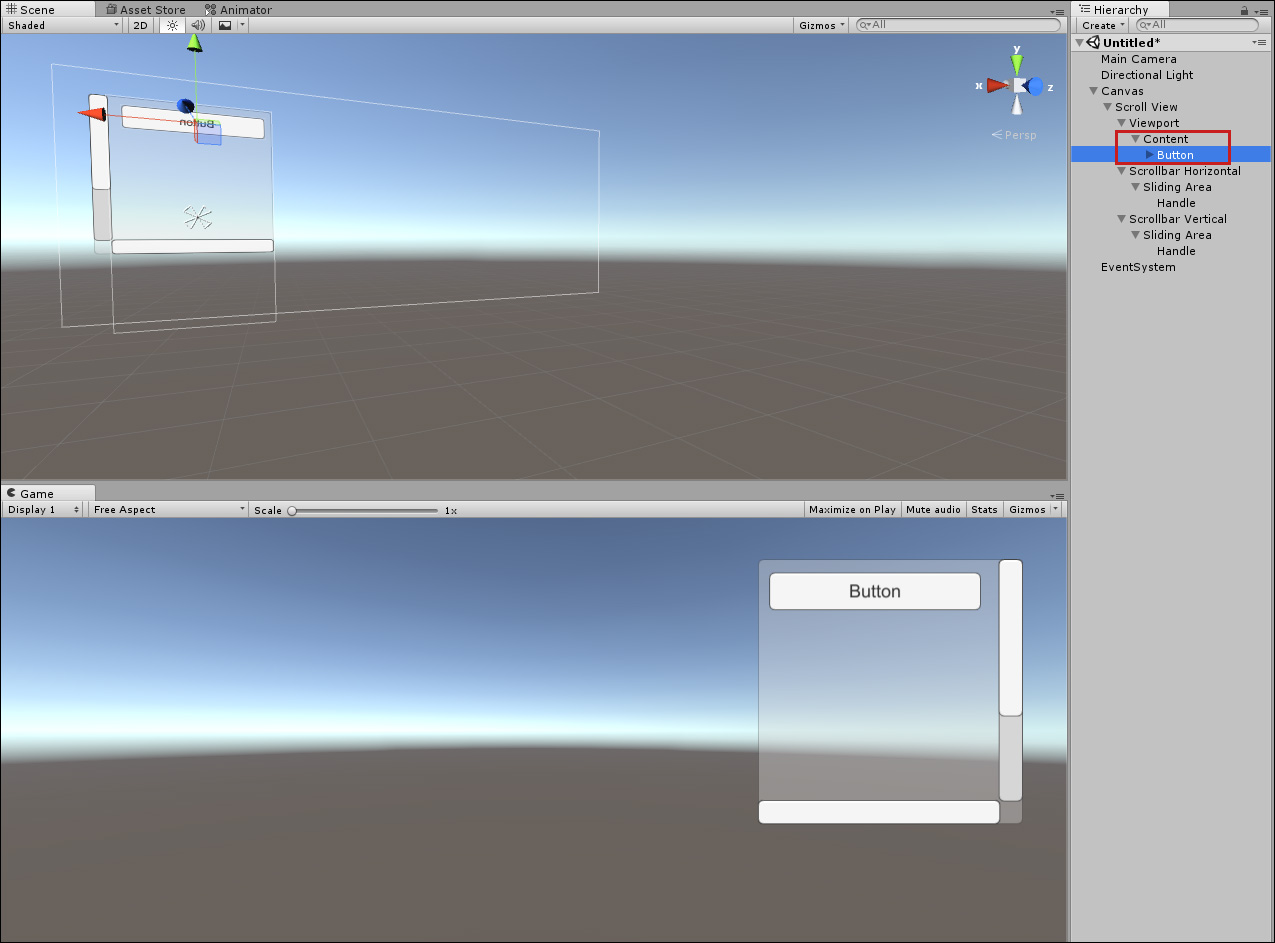Click the horizontal scrollbar handle in Game view
Viewport: 1275px width, 943px height.
pos(879,812)
